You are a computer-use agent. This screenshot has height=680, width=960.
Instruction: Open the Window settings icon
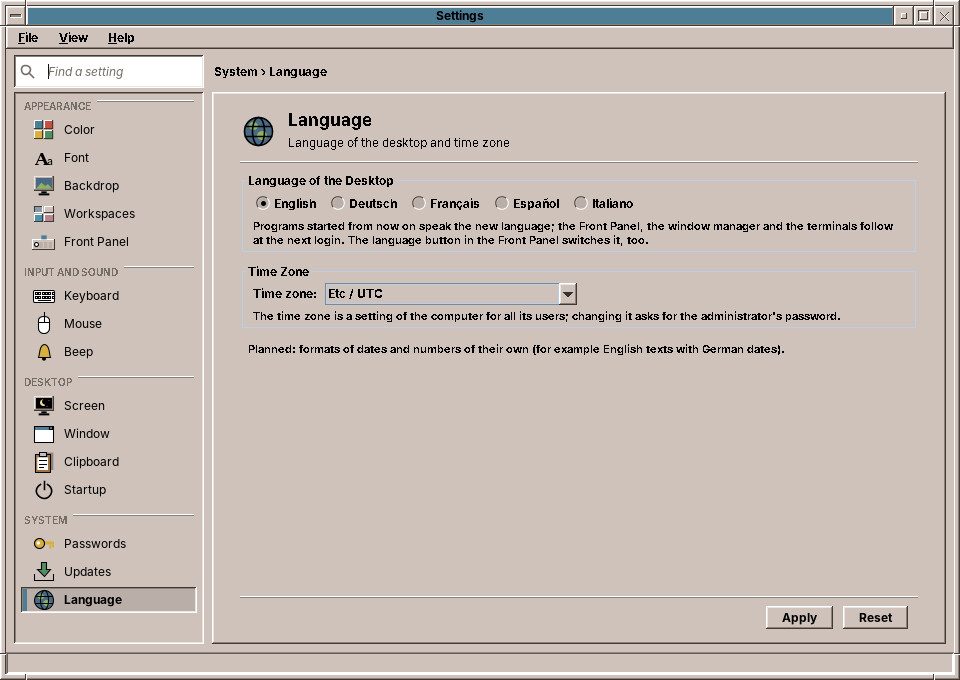43,434
